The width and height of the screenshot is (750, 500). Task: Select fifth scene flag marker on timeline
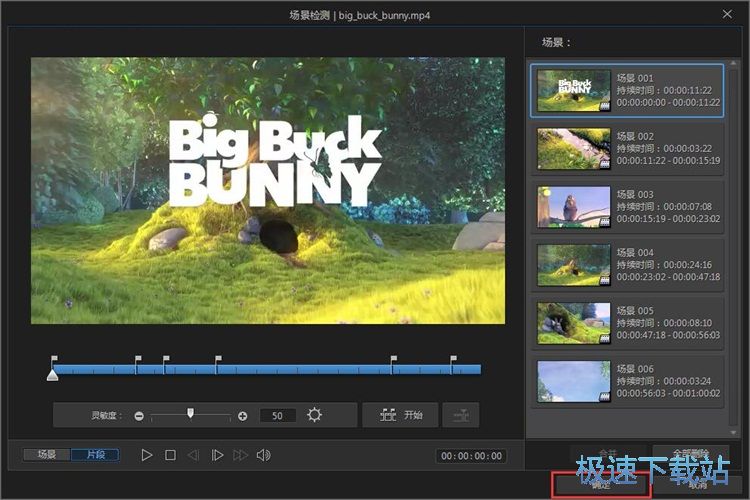393,359
